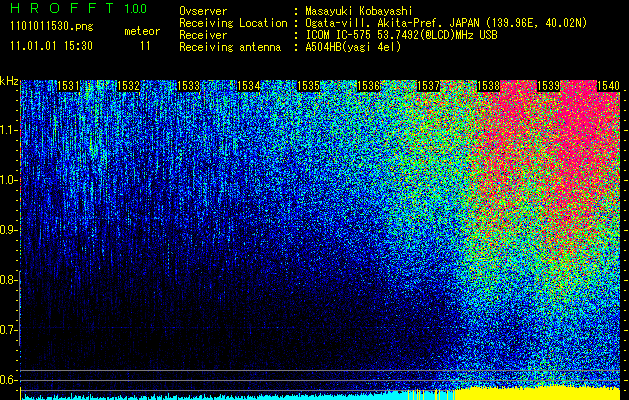Click the A504HB(yagi 4el) antenna text
This screenshot has height=400, width=629.
click(353, 47)
